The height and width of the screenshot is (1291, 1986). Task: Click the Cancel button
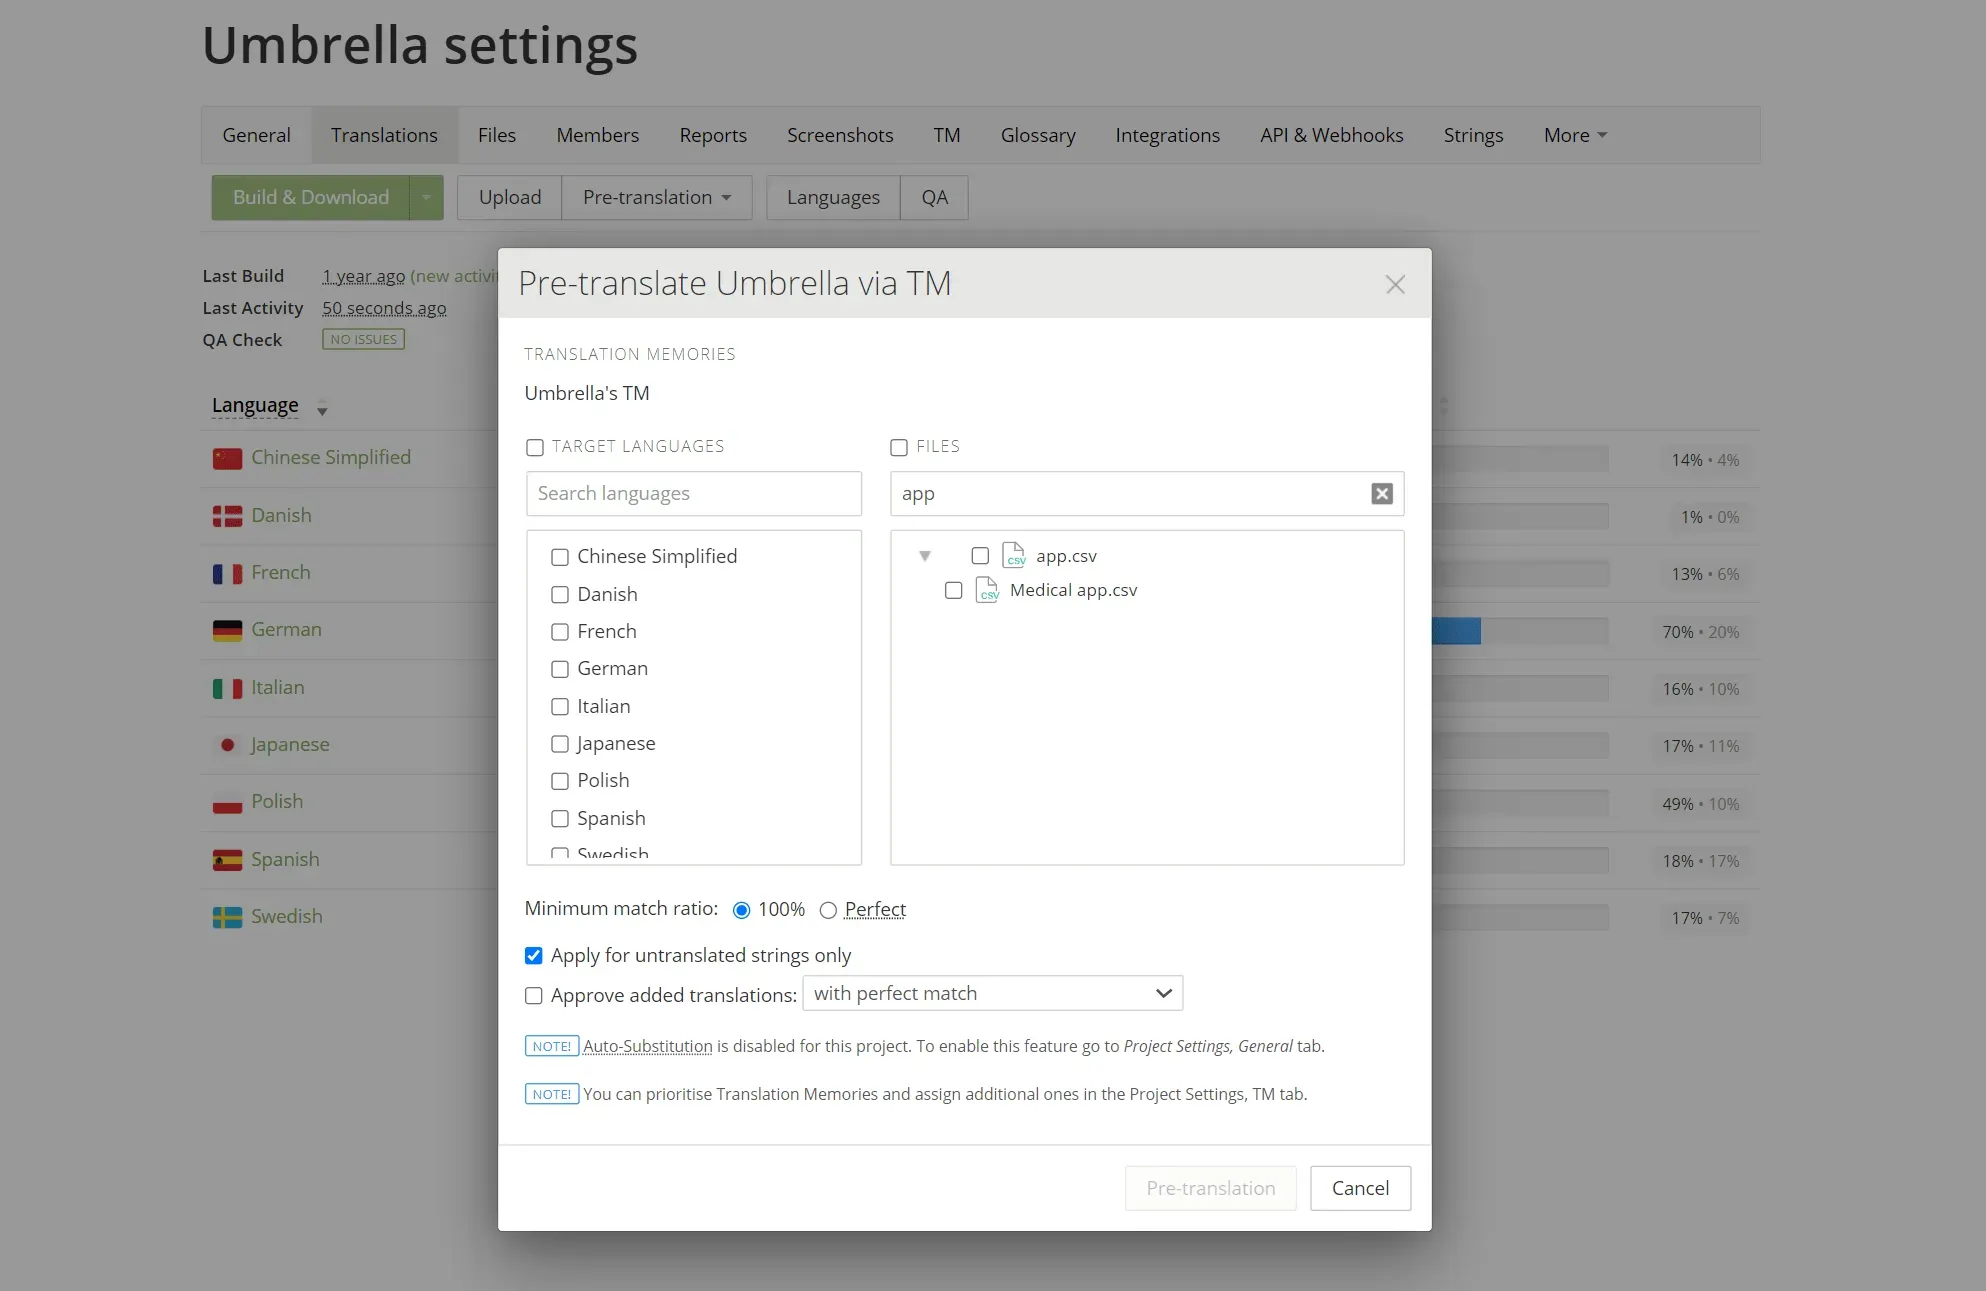1360,1188
